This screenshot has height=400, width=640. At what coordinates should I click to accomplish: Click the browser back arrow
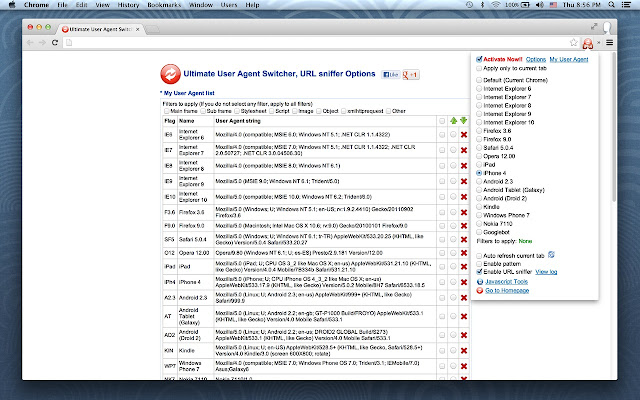[30, 42]
